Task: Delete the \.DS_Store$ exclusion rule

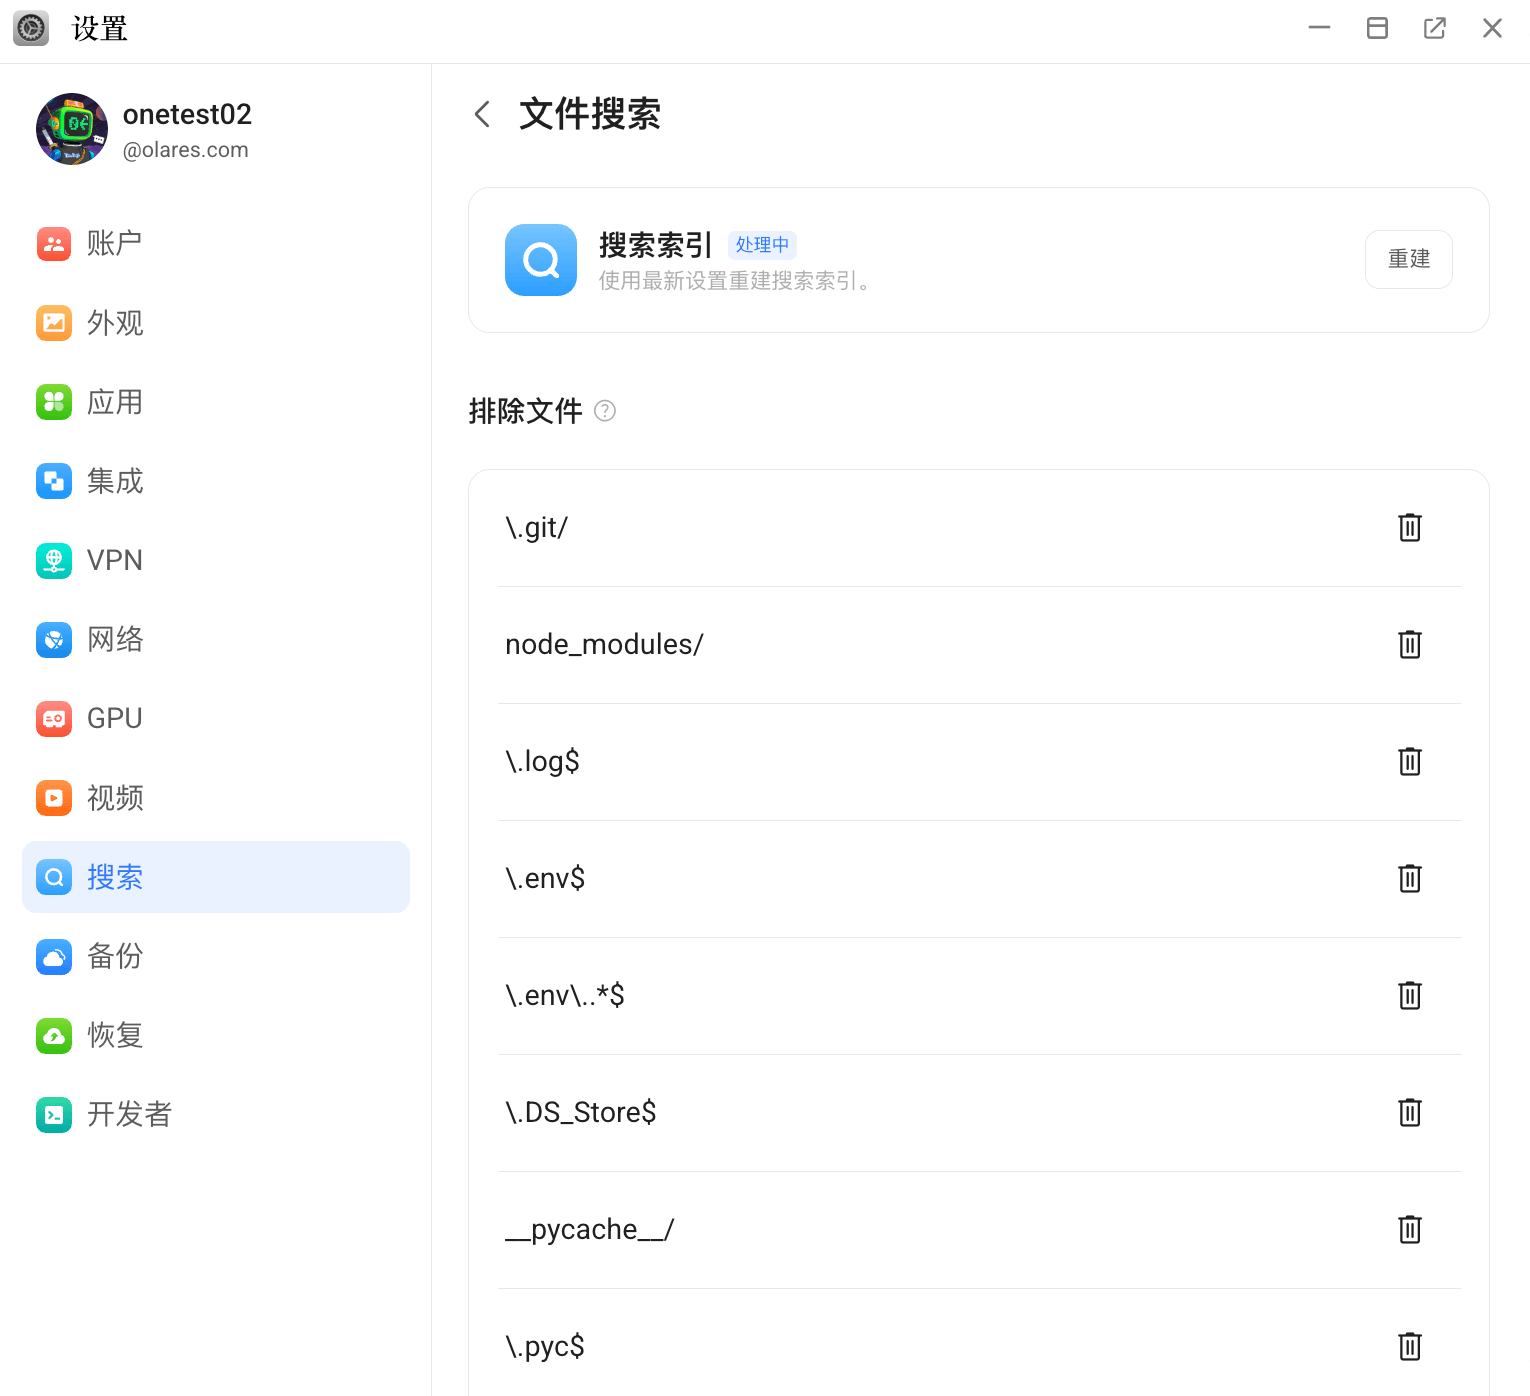Action: 1409,1112
